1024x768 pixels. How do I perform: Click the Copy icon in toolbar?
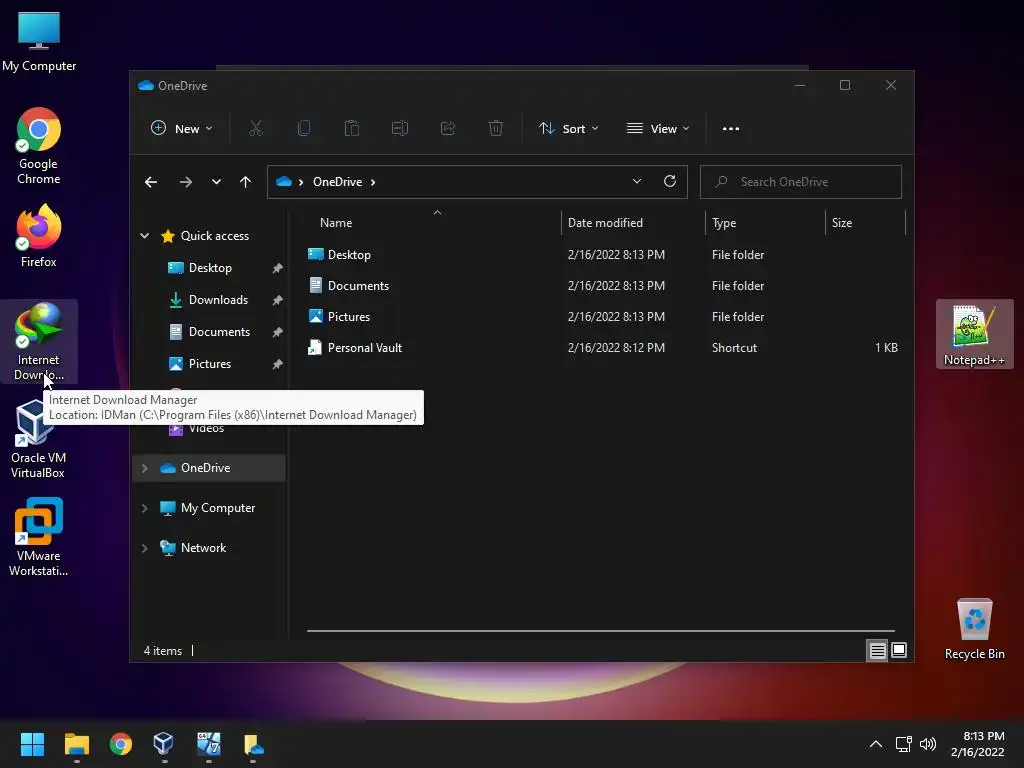click(x=304, y=129)
